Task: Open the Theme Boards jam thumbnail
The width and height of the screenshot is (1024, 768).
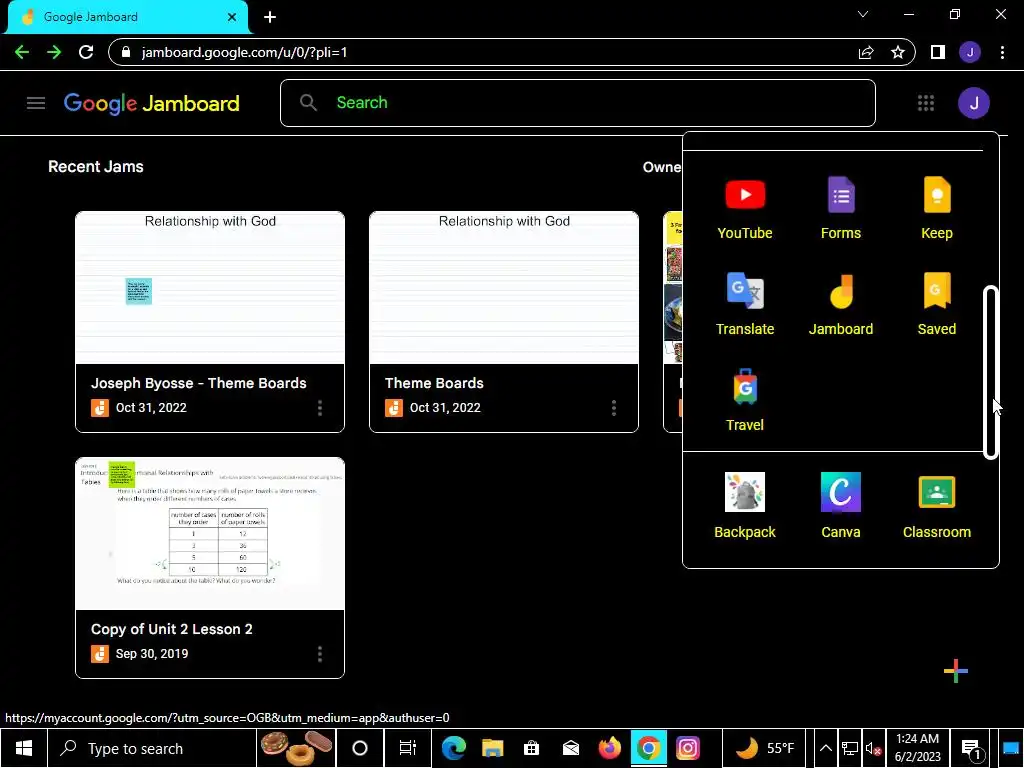Action: (504, 288)
